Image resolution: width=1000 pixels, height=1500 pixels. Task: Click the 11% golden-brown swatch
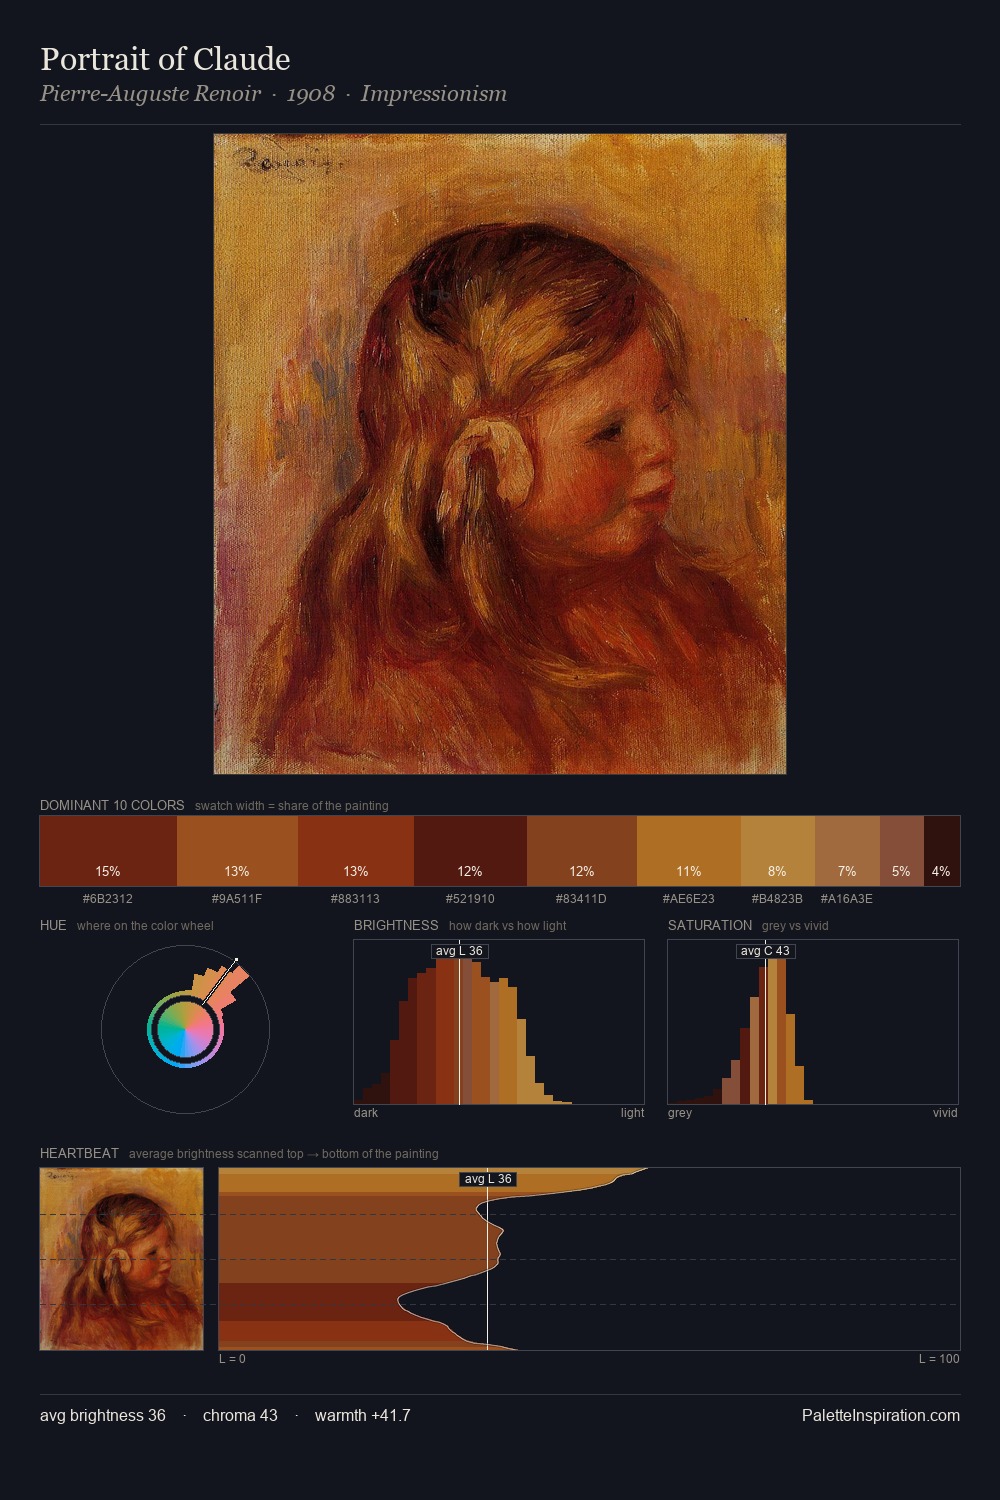(x=689, y=851)
